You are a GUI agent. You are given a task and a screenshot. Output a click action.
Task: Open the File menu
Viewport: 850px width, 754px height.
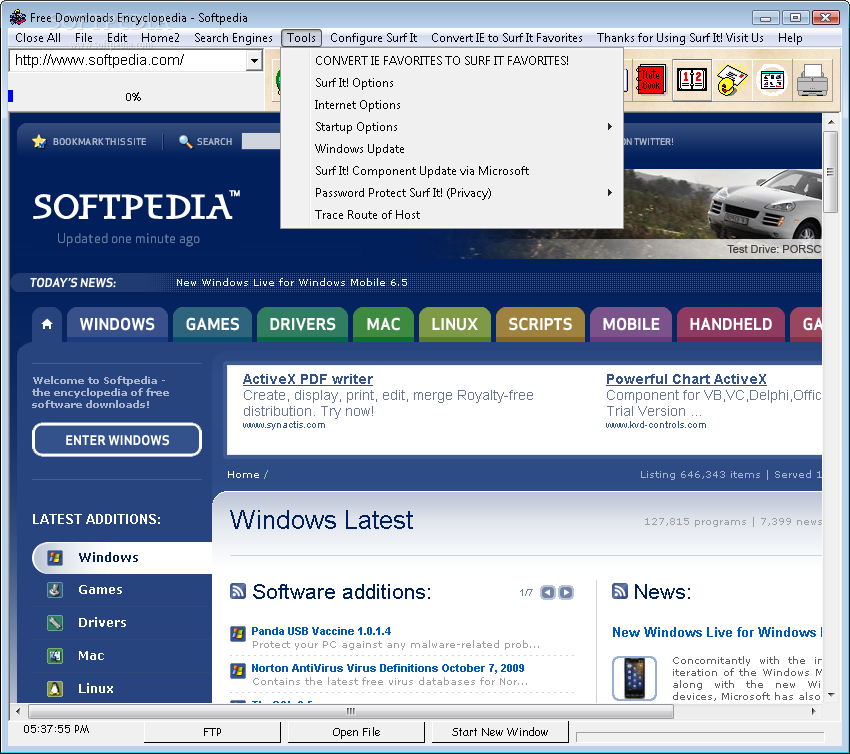point(84,38)
